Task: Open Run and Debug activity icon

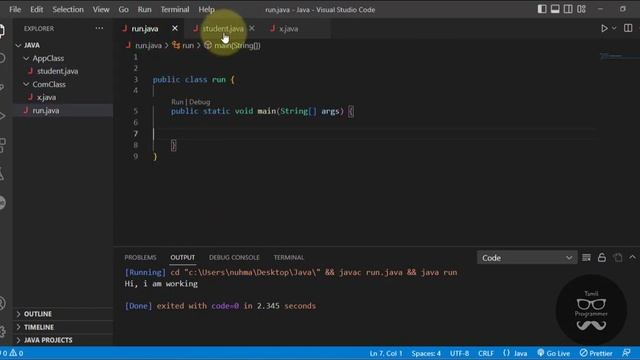Action: coord(2,116)
